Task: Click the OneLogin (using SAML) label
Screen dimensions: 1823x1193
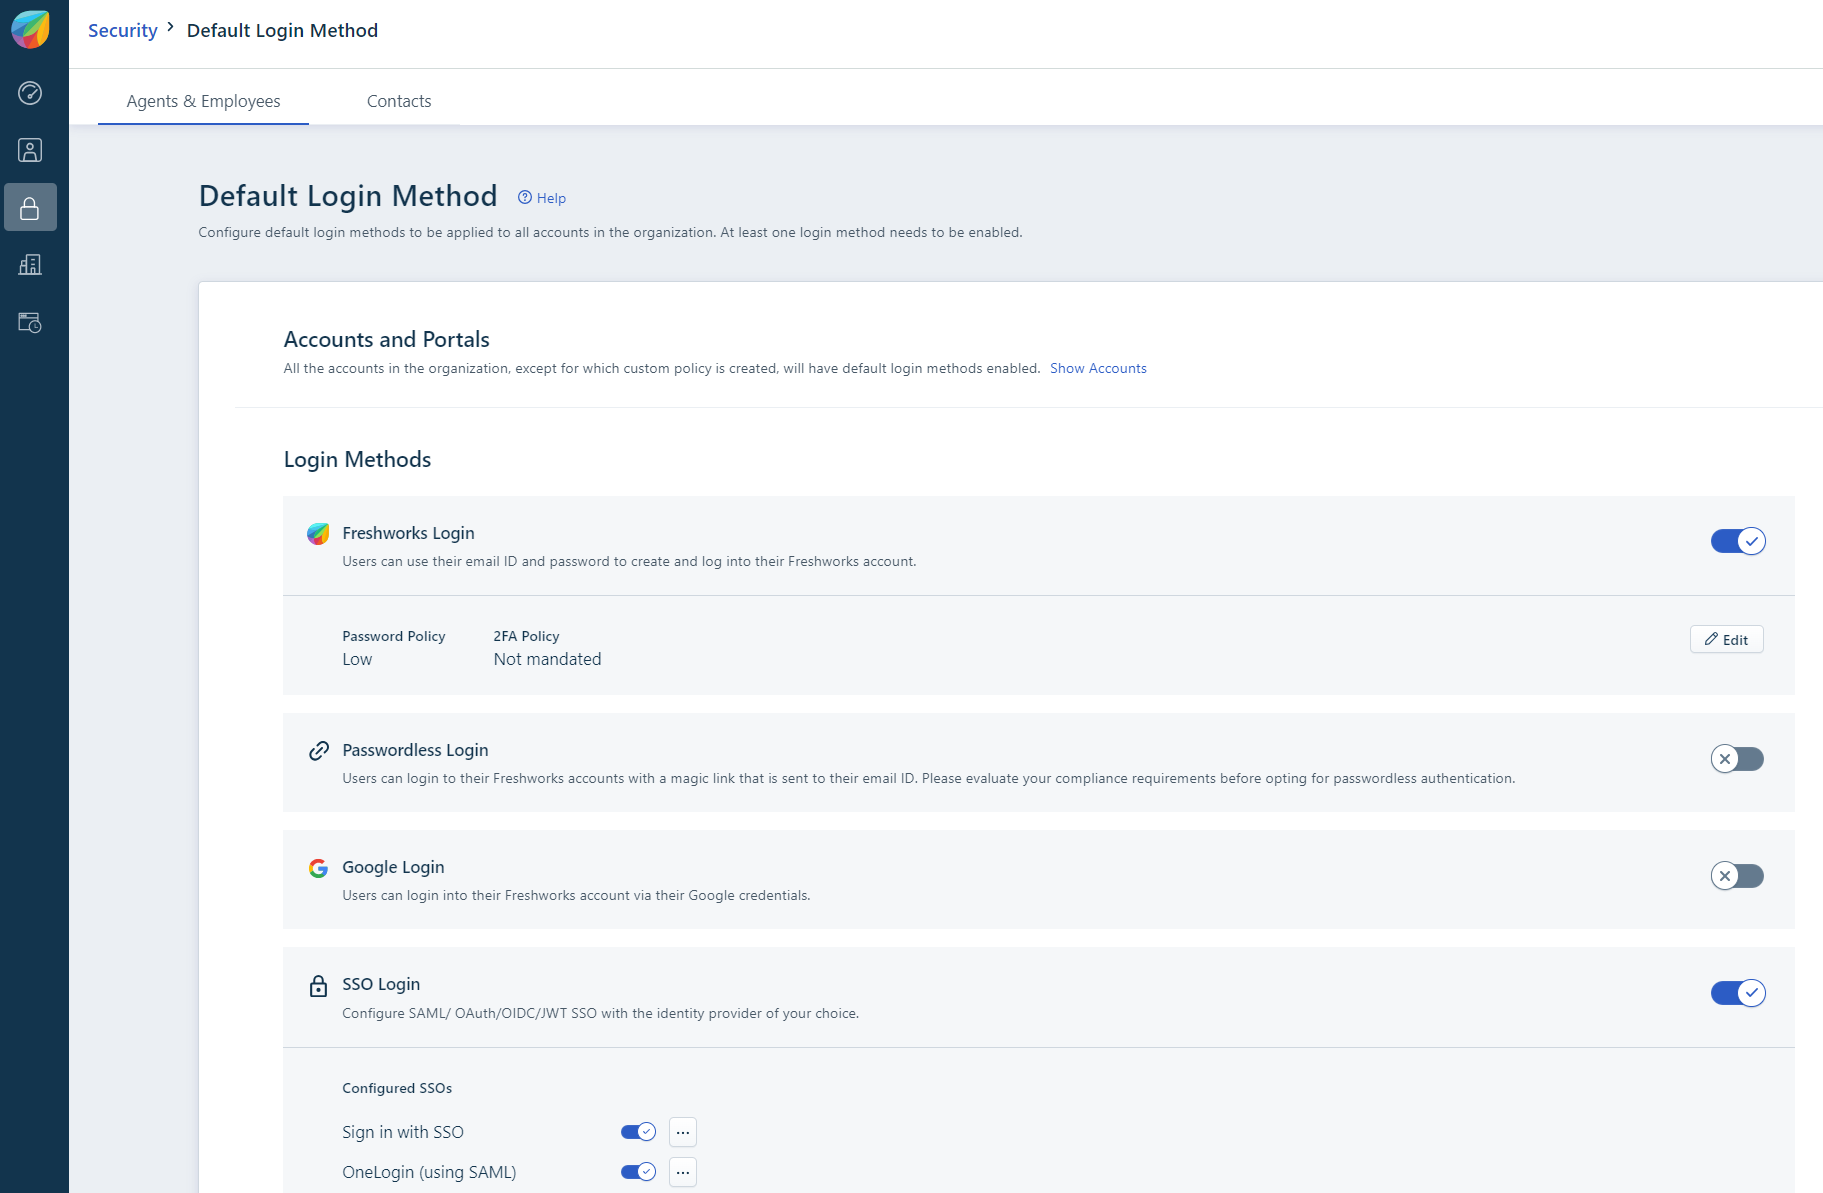Action: (x=429, y=1172)
